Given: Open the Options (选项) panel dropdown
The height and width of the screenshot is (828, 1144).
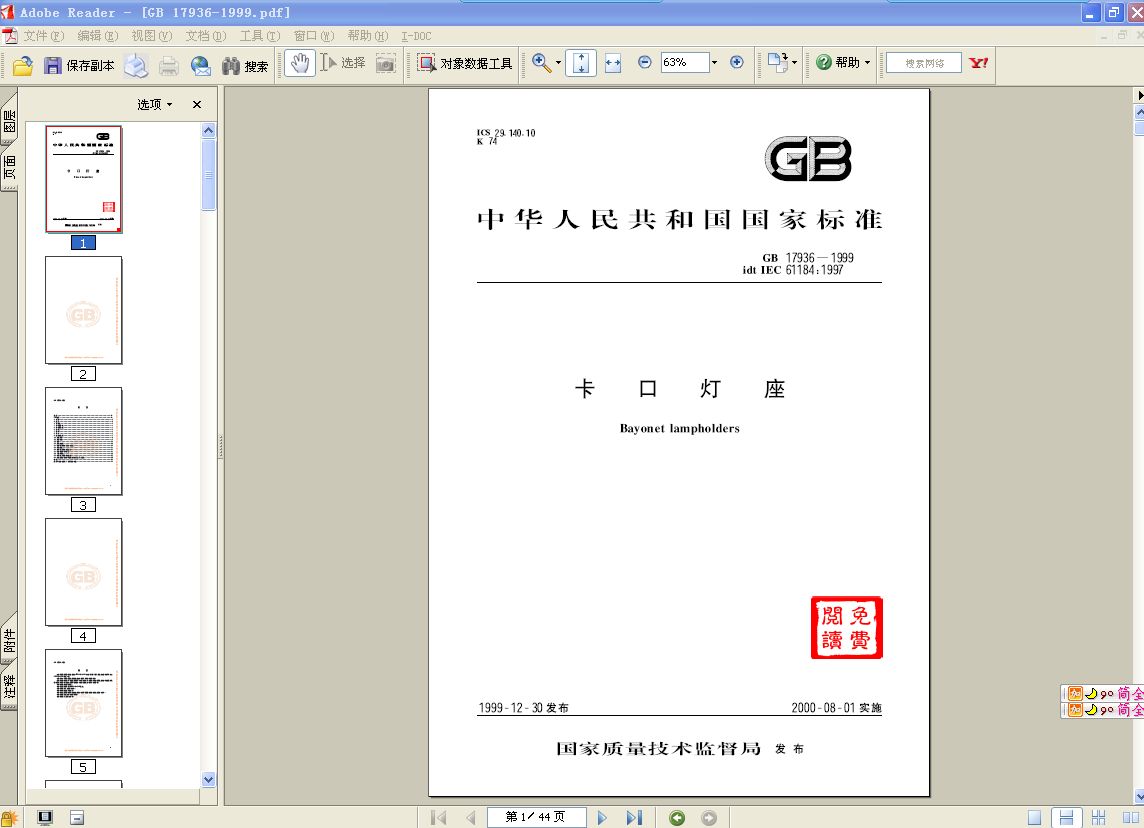Looking at the screenshot, I should (x=155, y=104).
